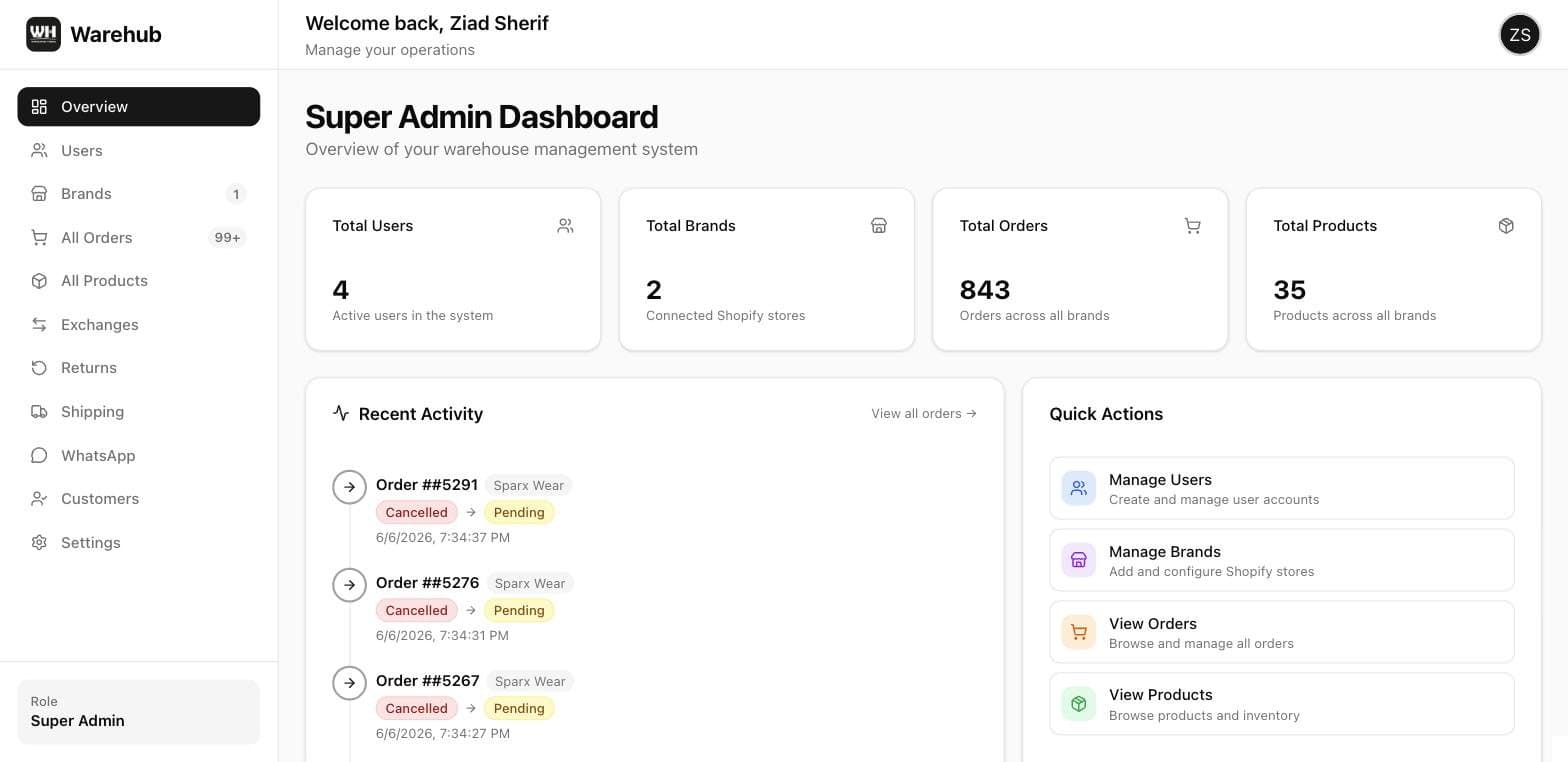
Task: Open the ZS profile avatar
Action: click(1519, 34)
